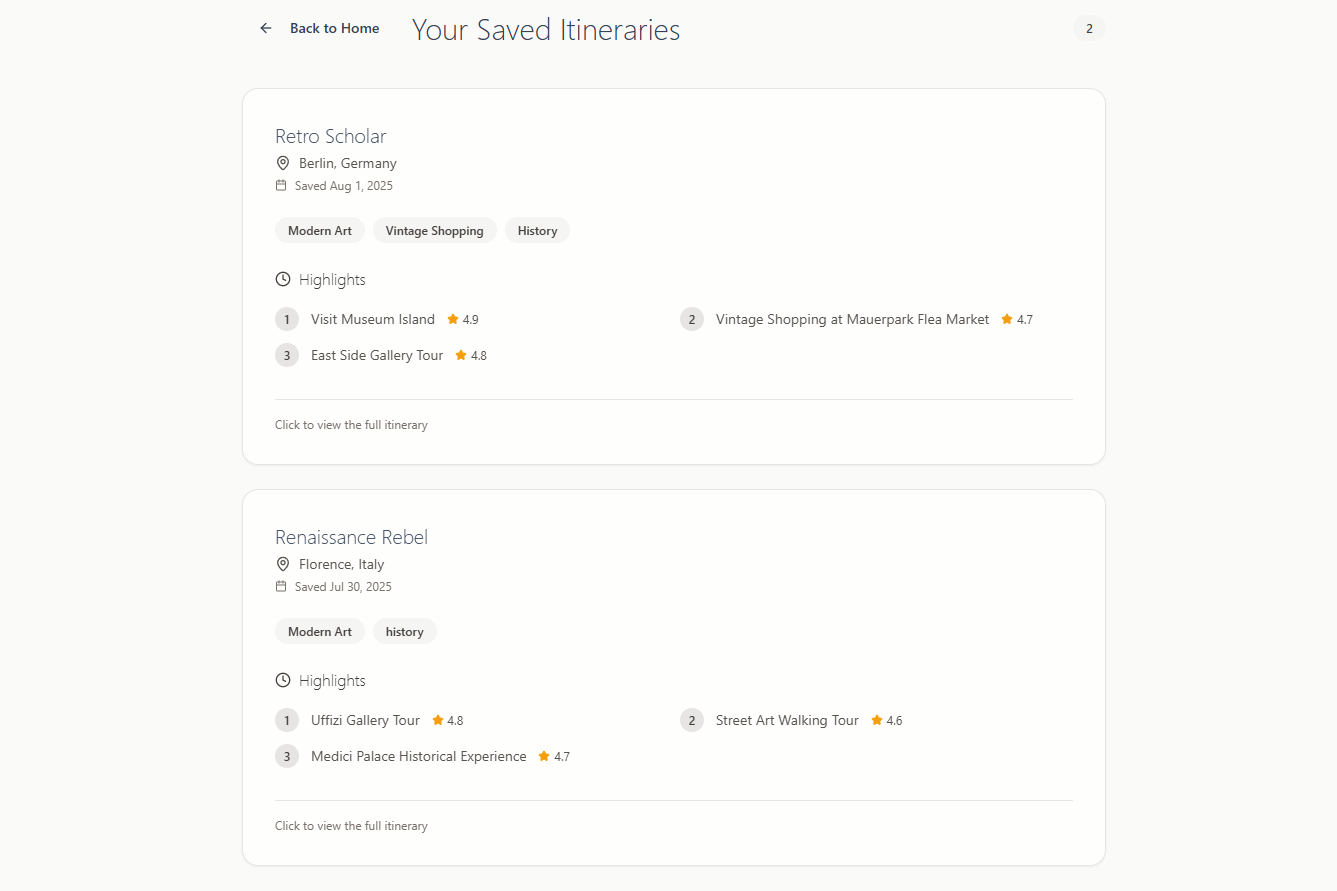Select East Side Gallery Tour highlight
Image resolution: width=1337 pixels, height=891 pixels.
click(377, 356)
